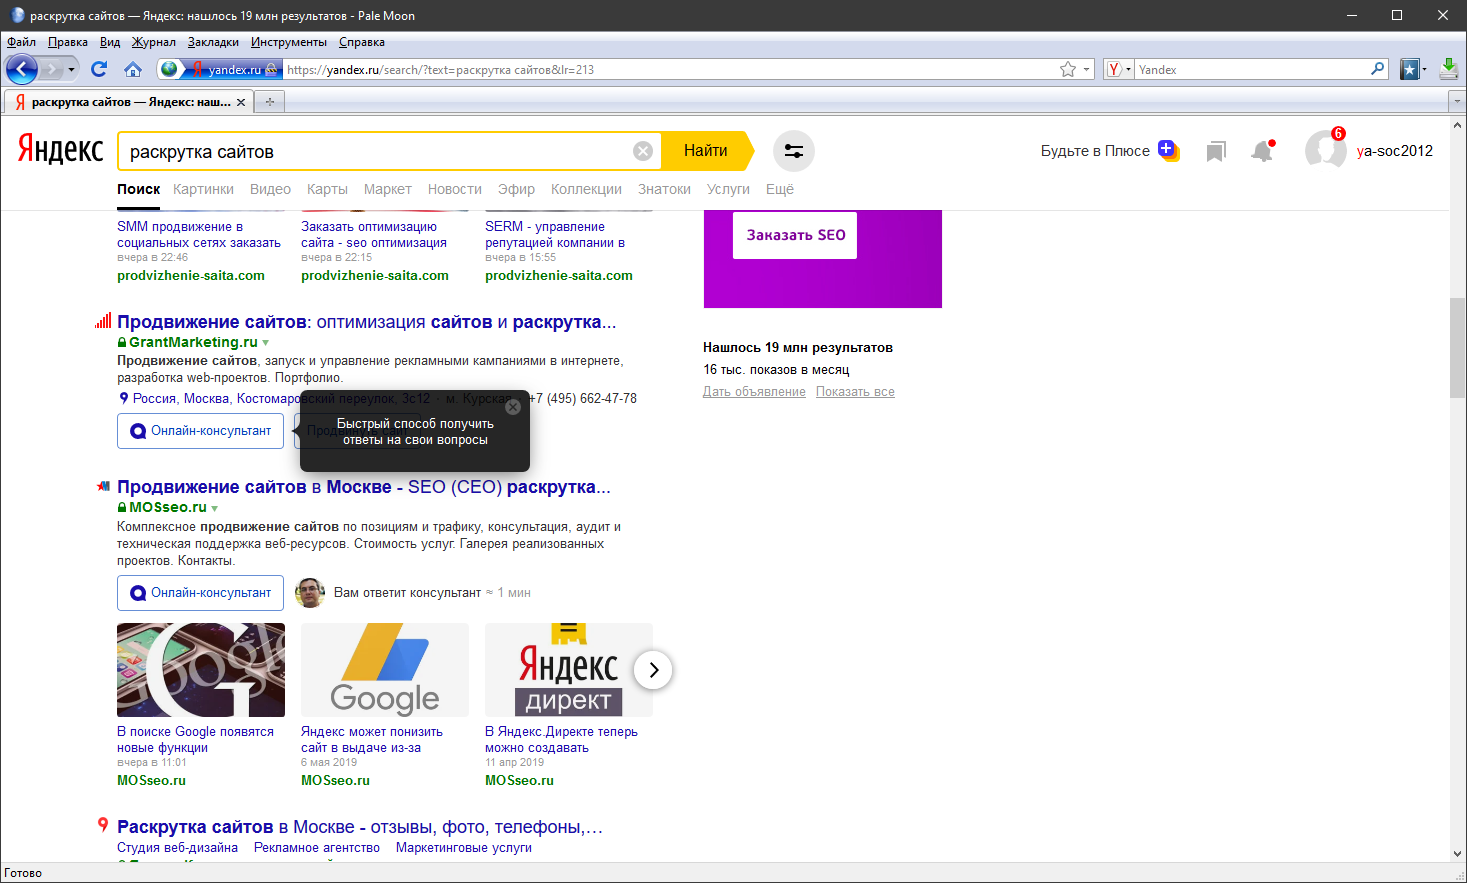Clear the query with the X icon
The width and height of the screenshot is (1467, 883).
(643, 151)
